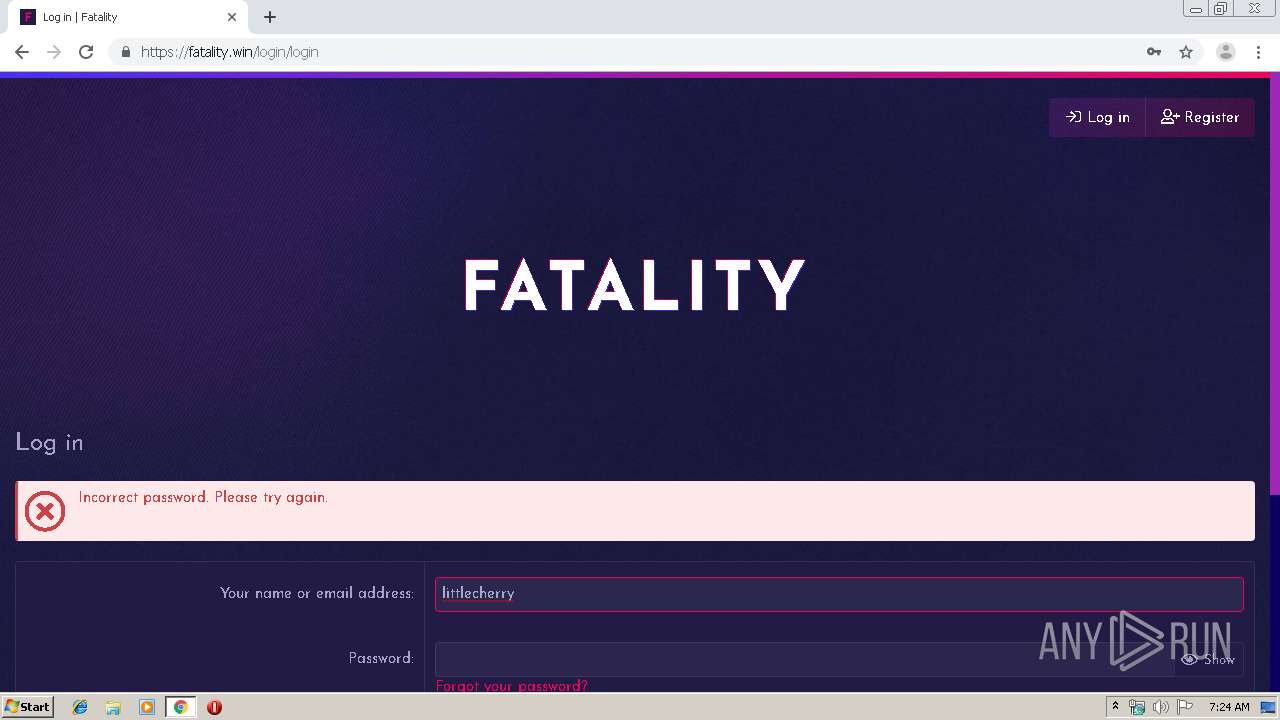Show hidden system tray icons

tap(1115, 707)
